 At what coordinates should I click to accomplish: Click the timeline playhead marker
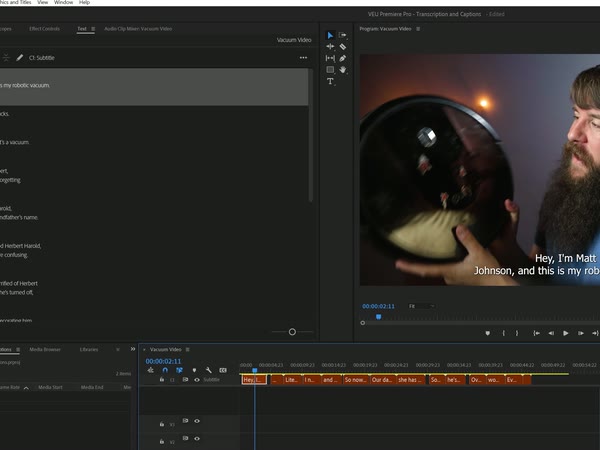pyautogui.click(x=255, y=370)
